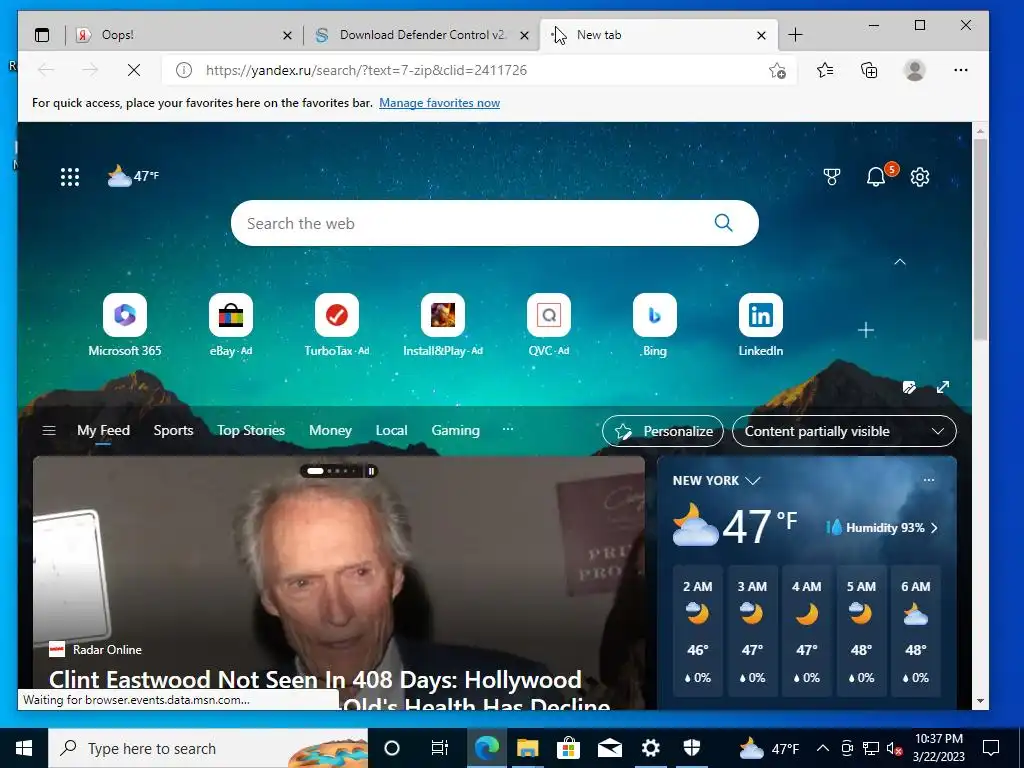Open the 2 AM hourly forecast

(x=697, y=632)
